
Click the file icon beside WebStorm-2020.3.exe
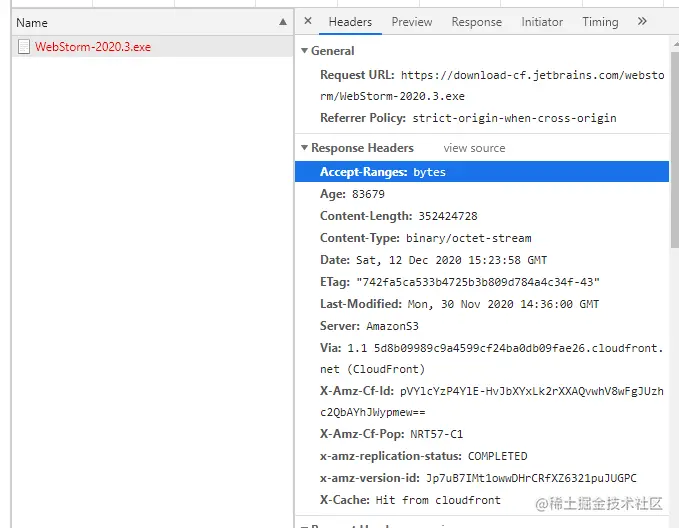(24, 46)
